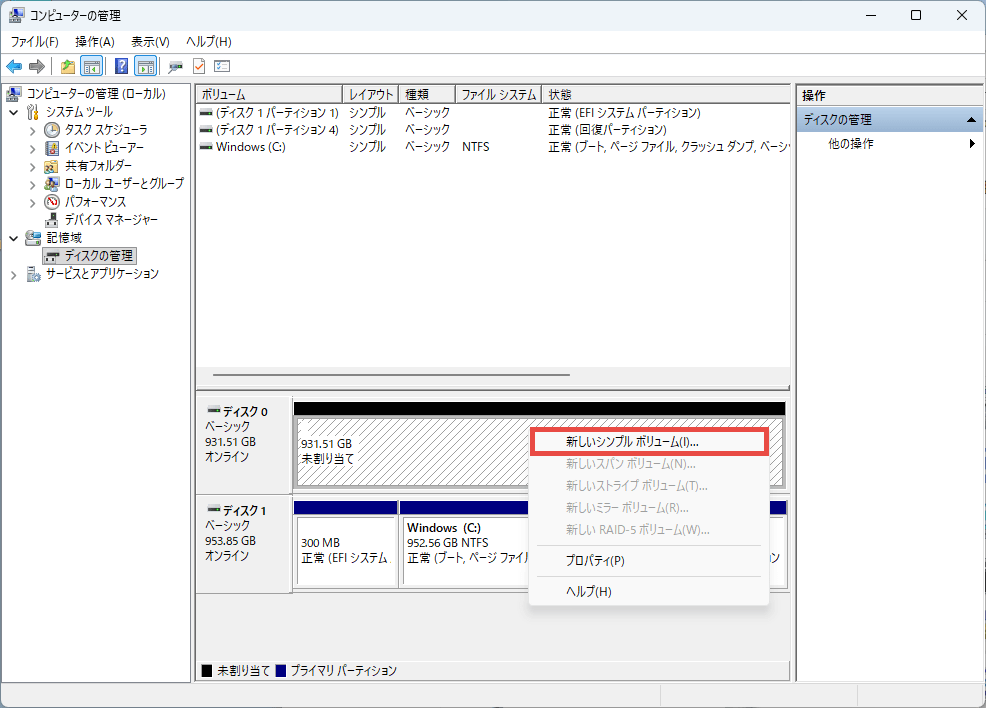Select Device Manager in the tree

click(110, 219)
